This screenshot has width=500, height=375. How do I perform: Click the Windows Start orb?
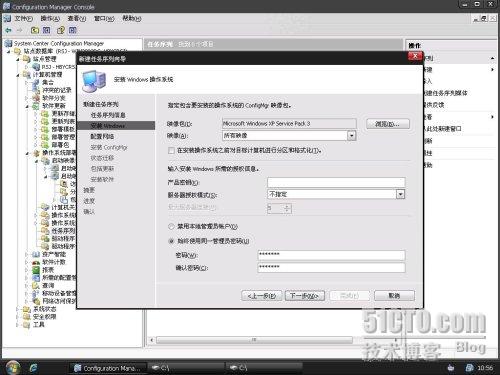[x=13, y=367]
